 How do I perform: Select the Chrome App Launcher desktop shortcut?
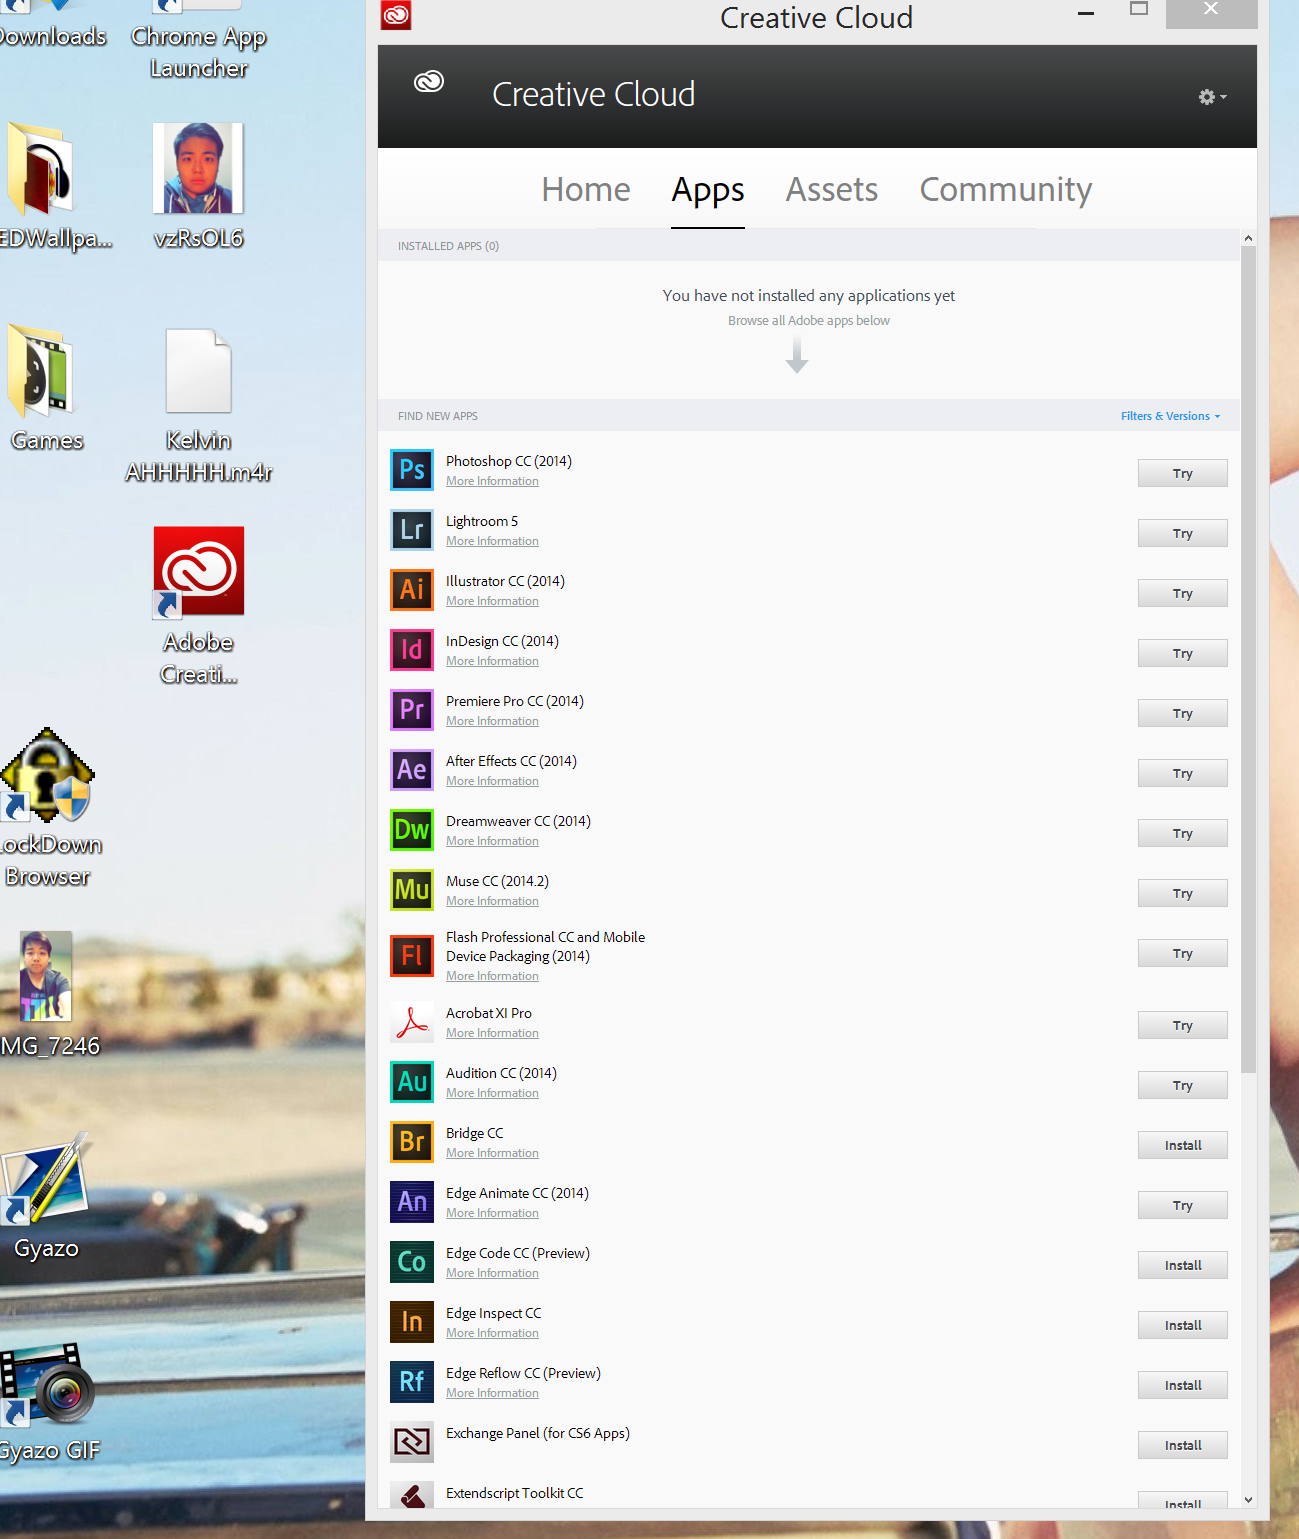tap(199, 42)
